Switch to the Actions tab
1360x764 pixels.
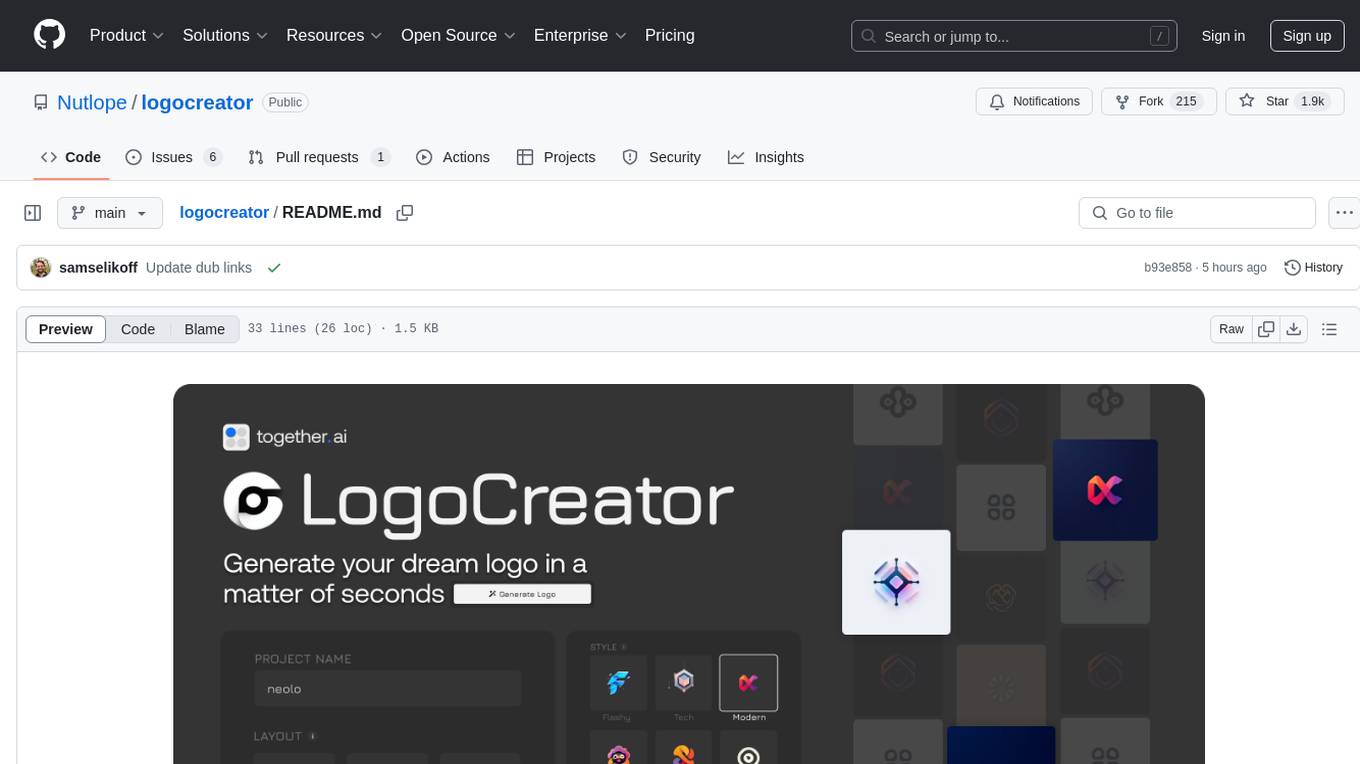(452, 157)
